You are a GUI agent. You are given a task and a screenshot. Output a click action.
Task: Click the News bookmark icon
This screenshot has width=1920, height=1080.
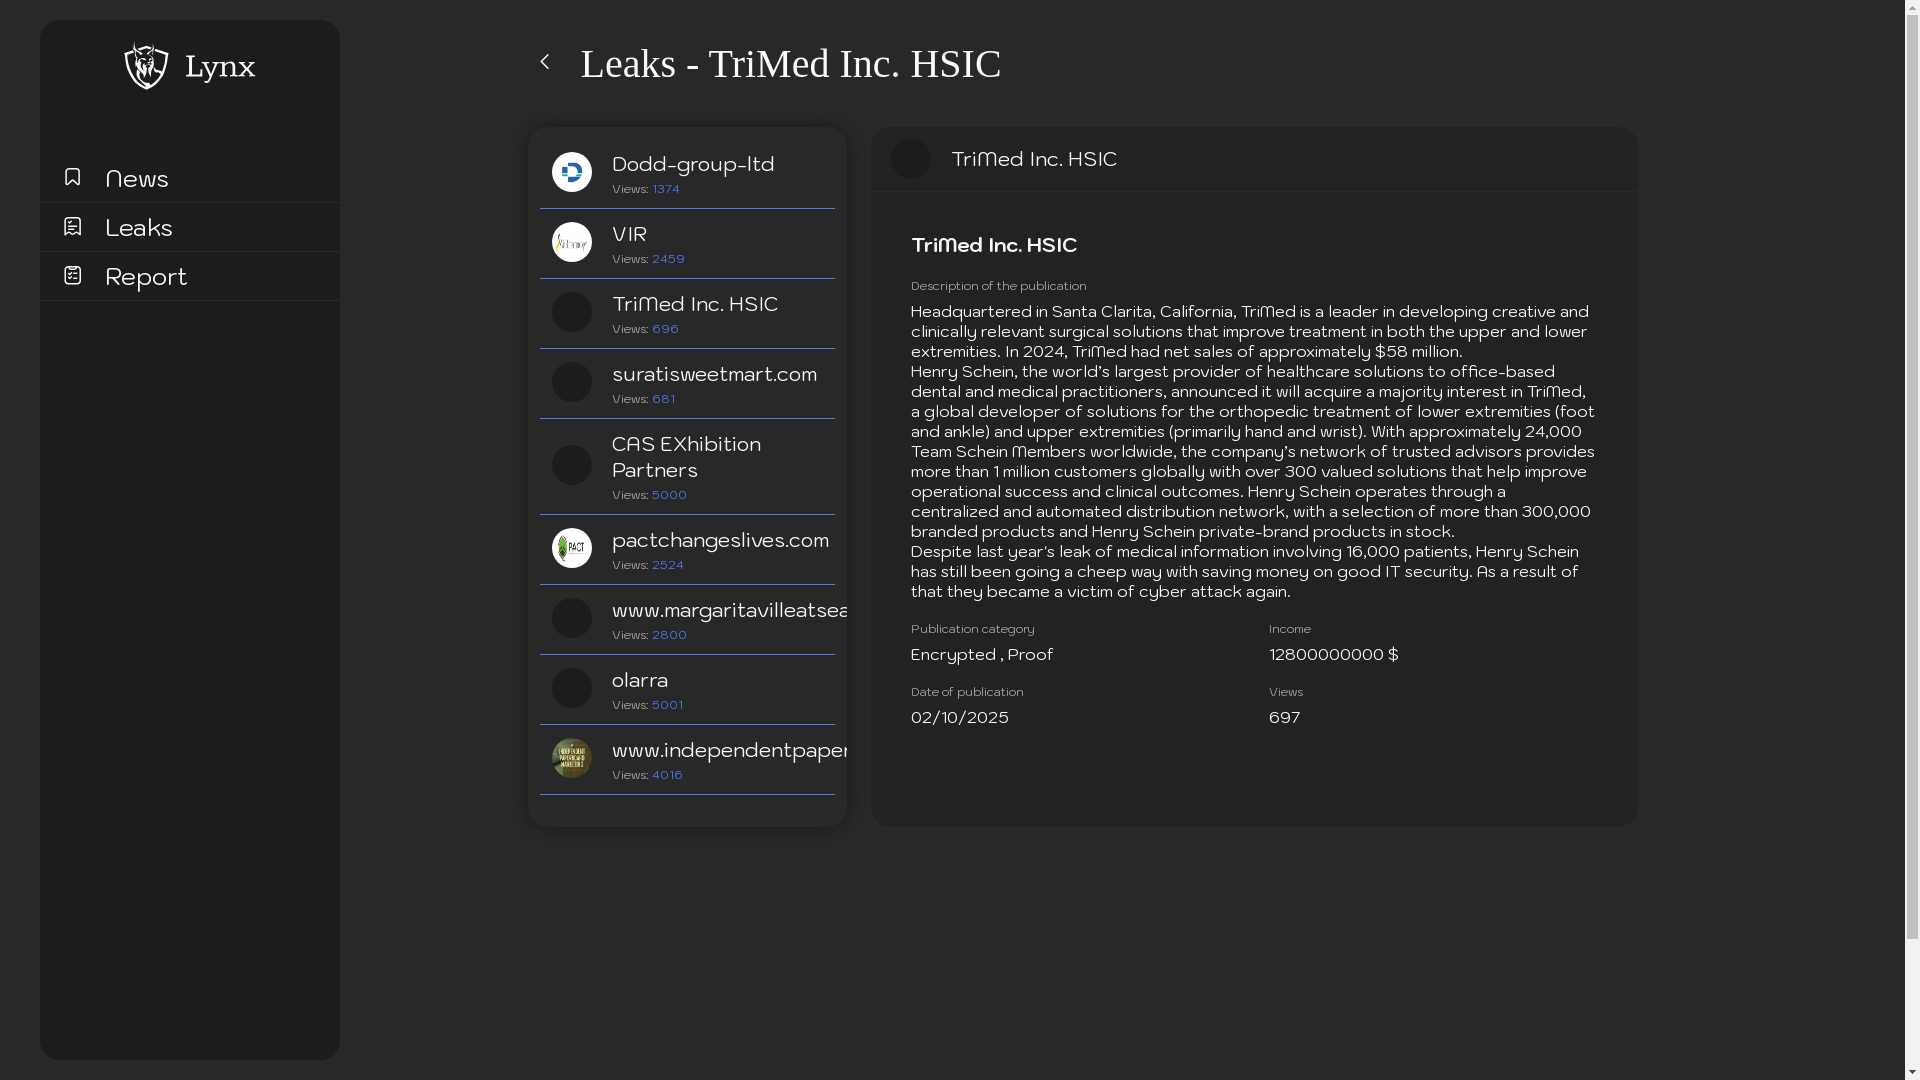[72, 177]
